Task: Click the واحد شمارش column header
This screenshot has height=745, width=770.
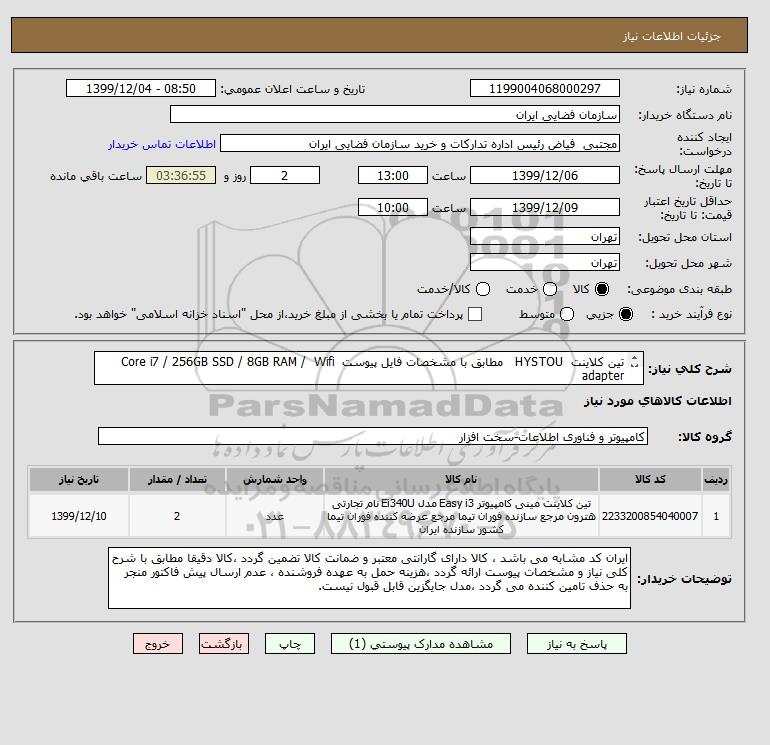Action: [x=275, y=479]
